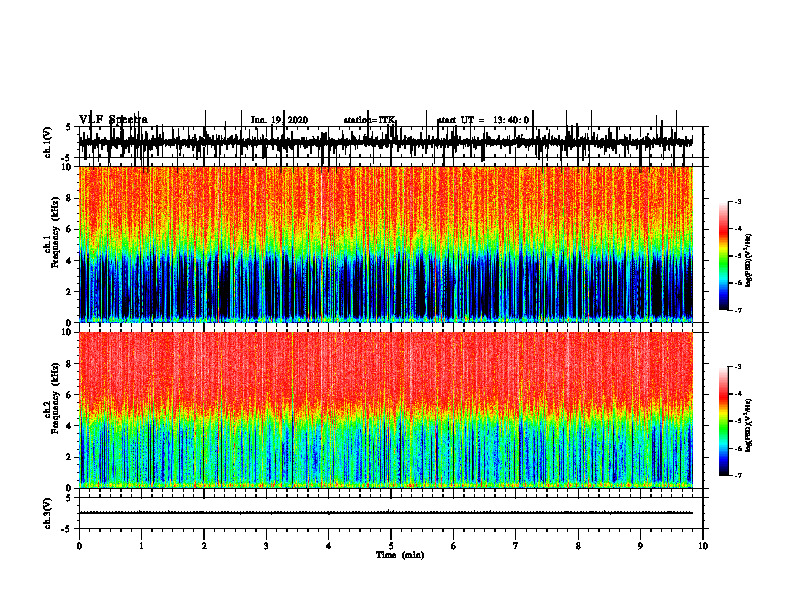792x612 pixels.
Task: Click the ch.2 "Frequency (kHz)" axis label
Action: [x=56, y=398]
